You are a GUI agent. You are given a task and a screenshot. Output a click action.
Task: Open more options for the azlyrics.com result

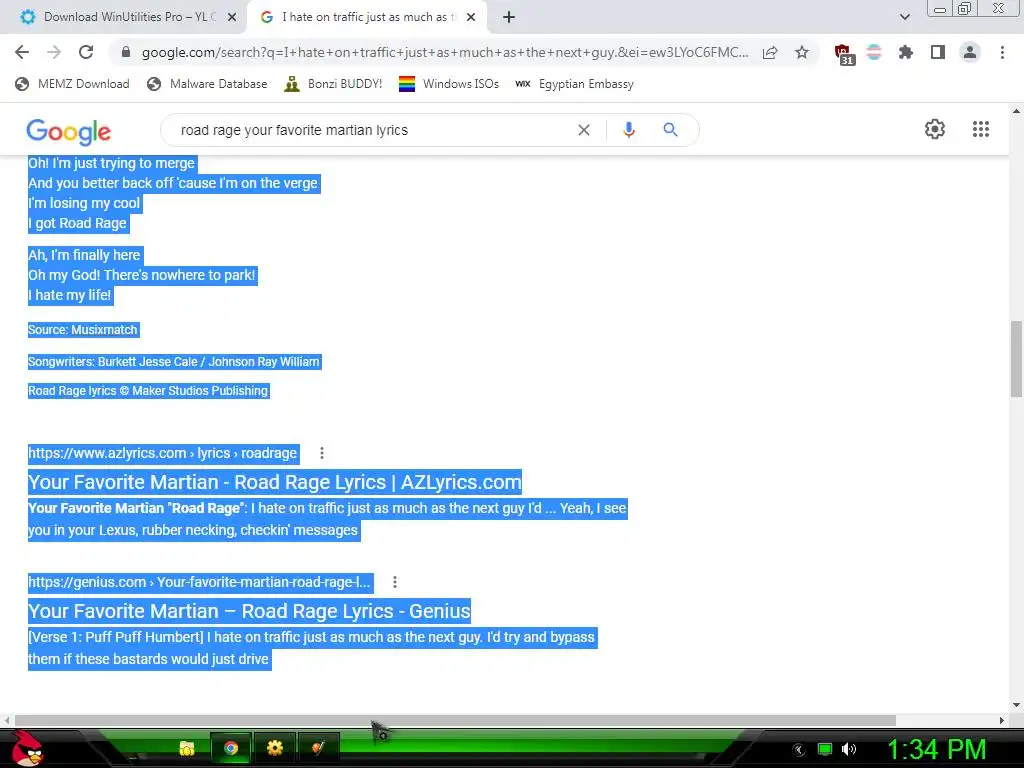point(322,453)
